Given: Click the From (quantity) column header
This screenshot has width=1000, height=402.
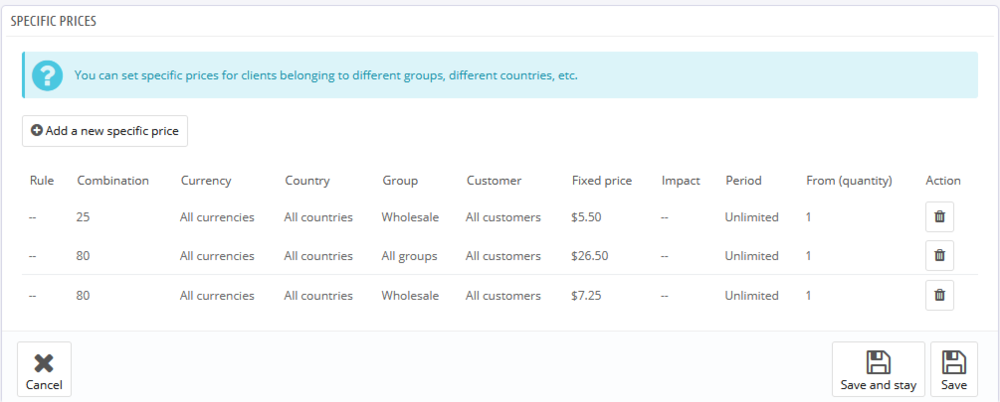Looking at the screenshot, I should pos(849,181).
